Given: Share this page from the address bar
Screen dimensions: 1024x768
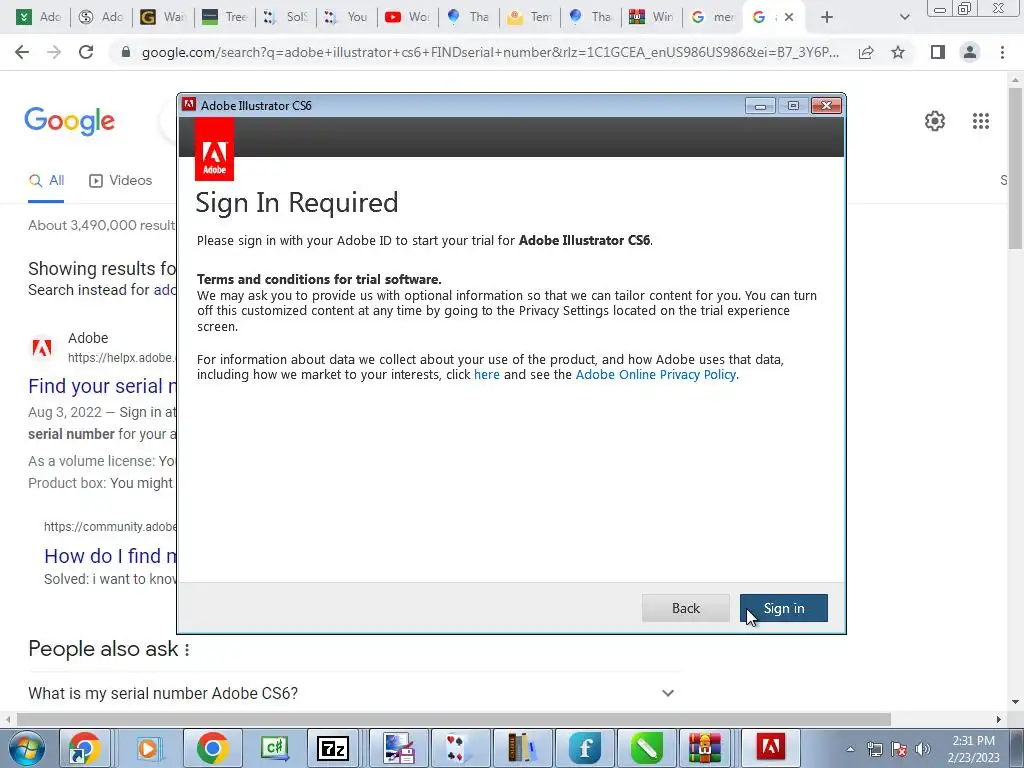Looking at the screenshot, I should [866, 52].
